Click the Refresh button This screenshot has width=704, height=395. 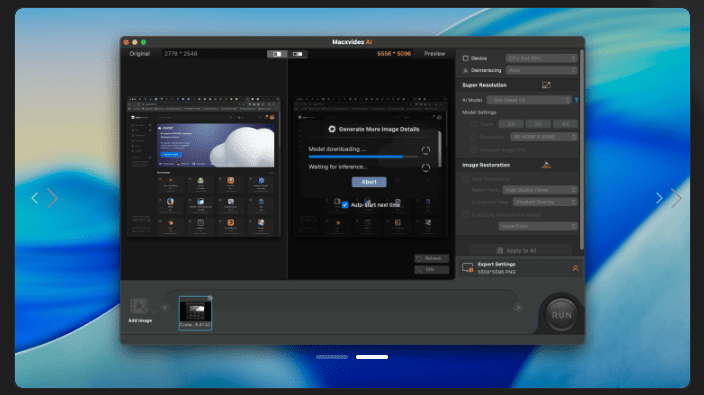(x=431, y=259)
